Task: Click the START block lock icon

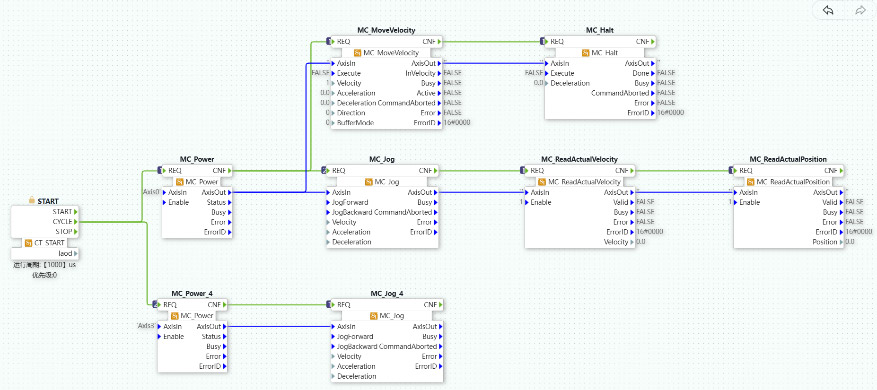Action: (x=31, y=200)
